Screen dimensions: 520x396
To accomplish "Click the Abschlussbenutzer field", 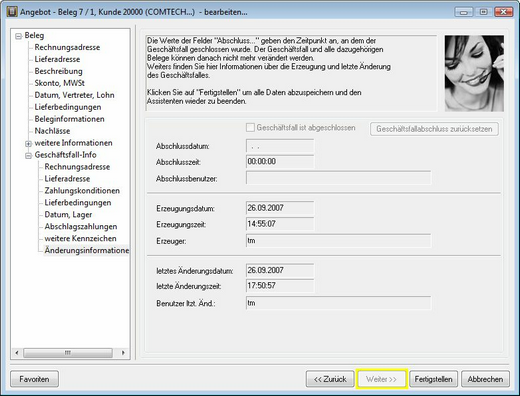I will point(338,178).
